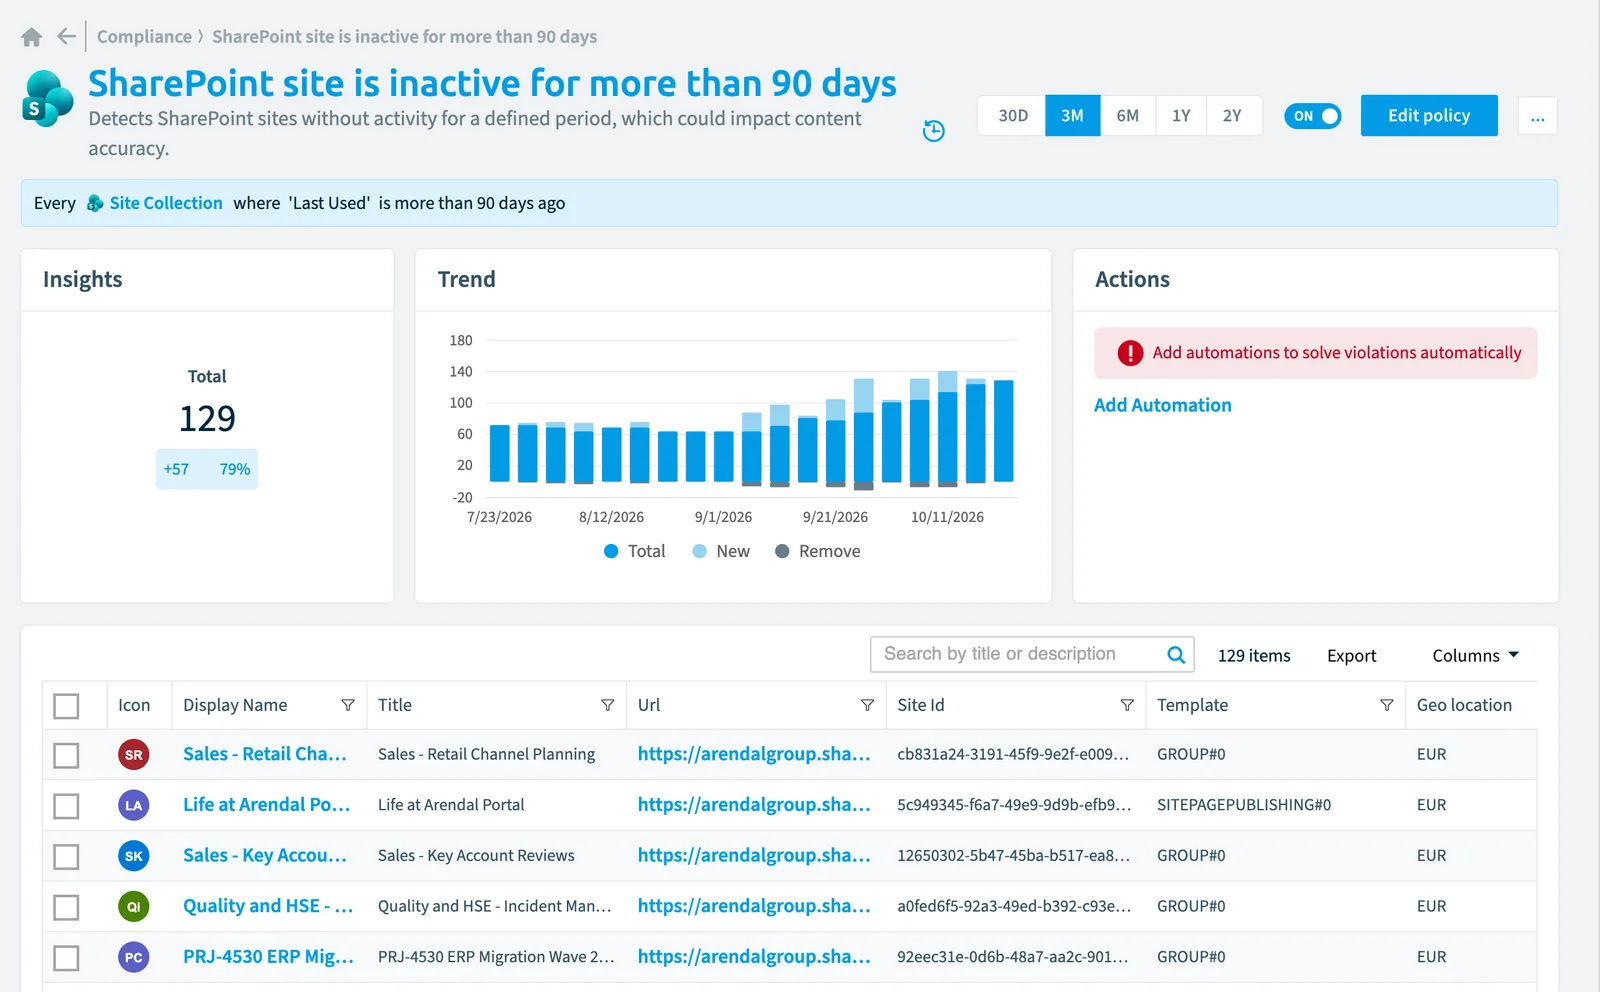Click the Add Automation link
Image resolution: width=1600 pixels, height=992 pixels.
[1163, 405]
